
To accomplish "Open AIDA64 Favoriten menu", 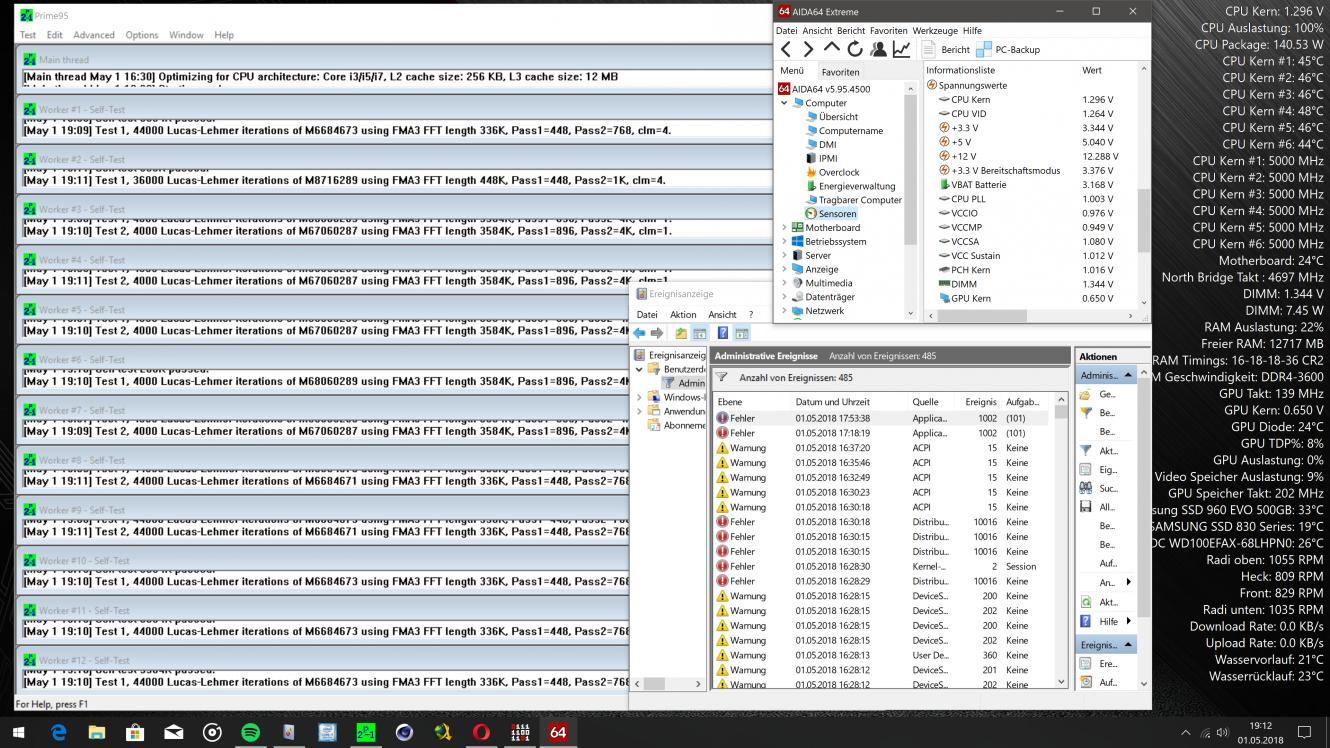I will coord(888,31).
